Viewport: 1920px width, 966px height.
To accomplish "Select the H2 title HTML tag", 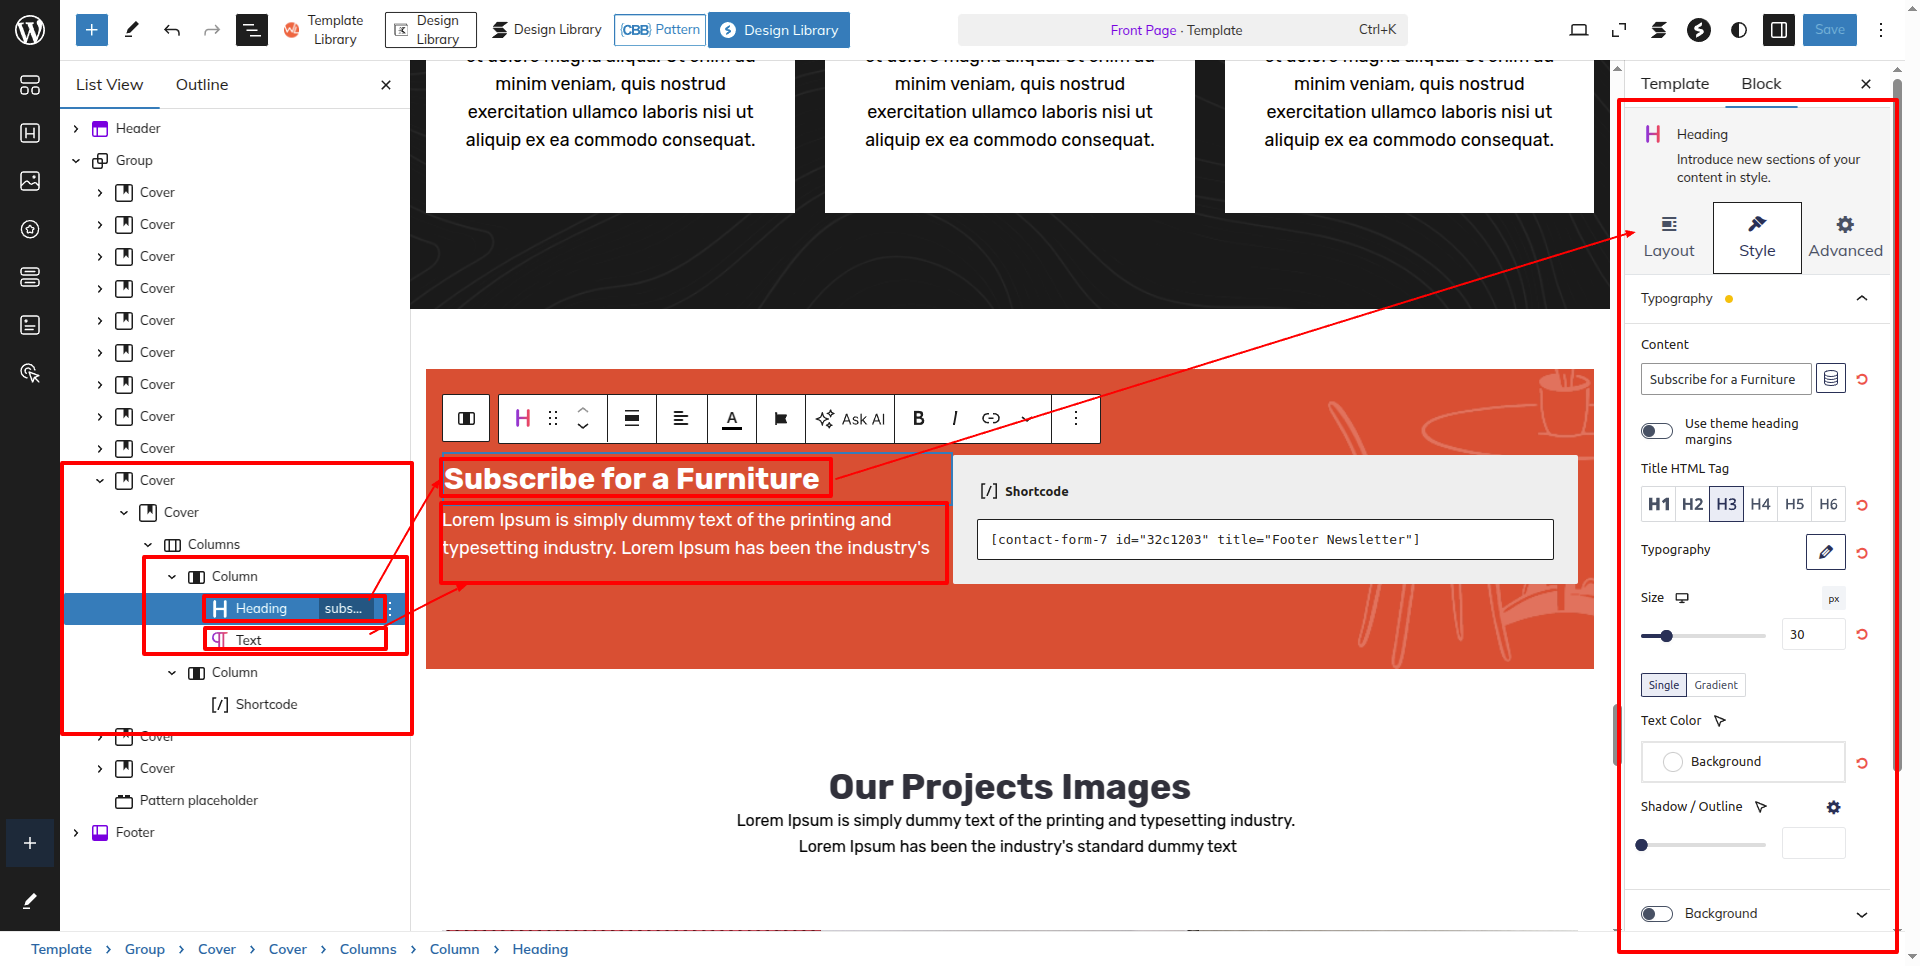I will pos(1692,504).
